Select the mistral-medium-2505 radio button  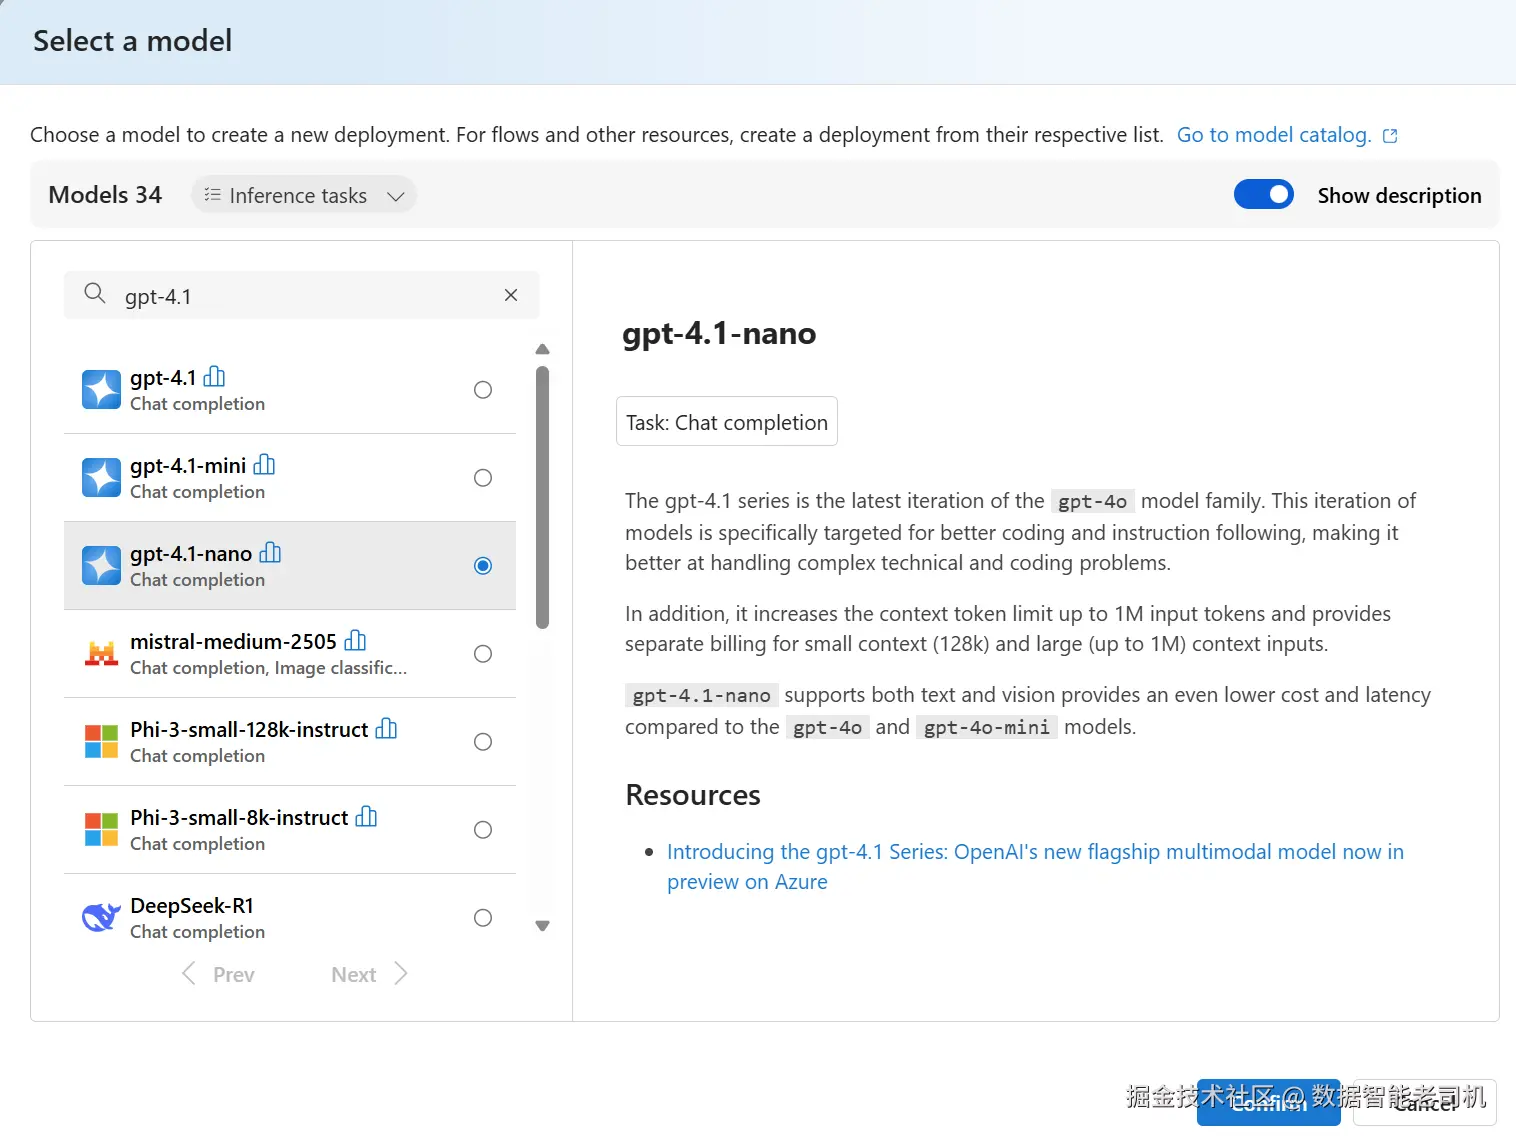[x=483, y=654]
